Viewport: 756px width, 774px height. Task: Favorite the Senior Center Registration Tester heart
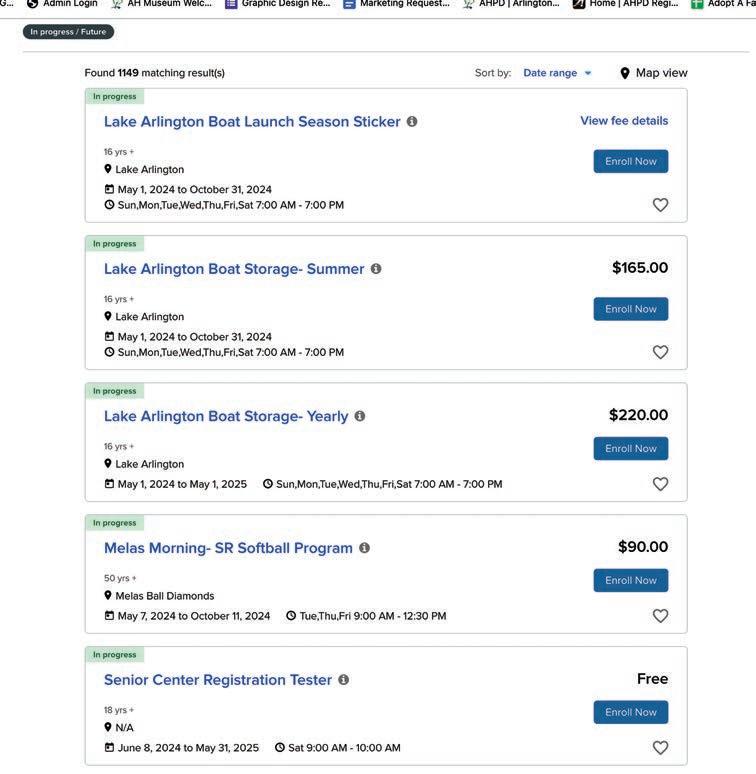[x=660, y=748]
